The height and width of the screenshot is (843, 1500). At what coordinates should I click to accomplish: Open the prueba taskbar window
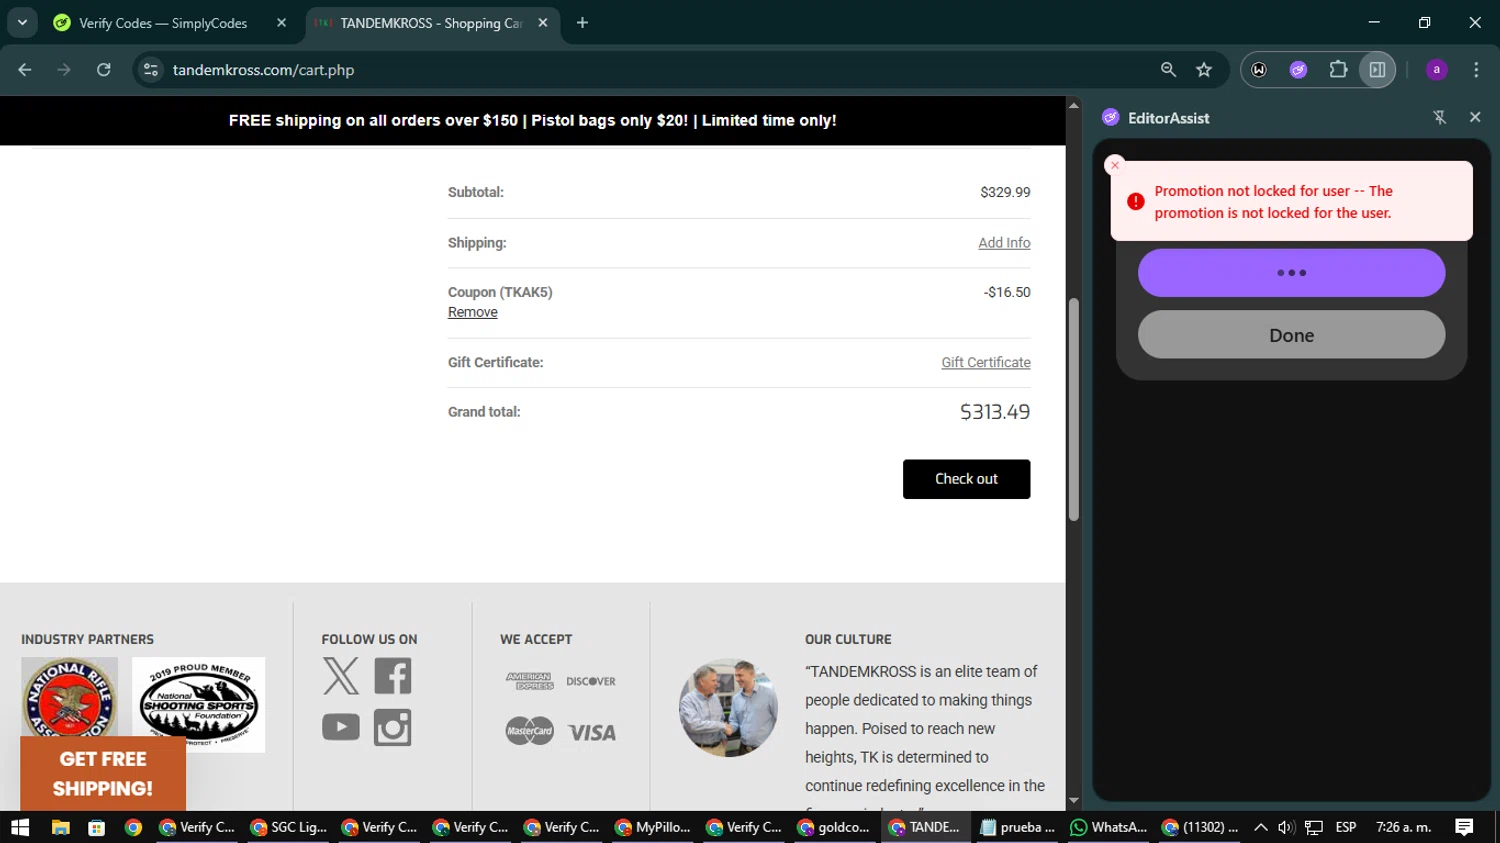coord(1018,827)
